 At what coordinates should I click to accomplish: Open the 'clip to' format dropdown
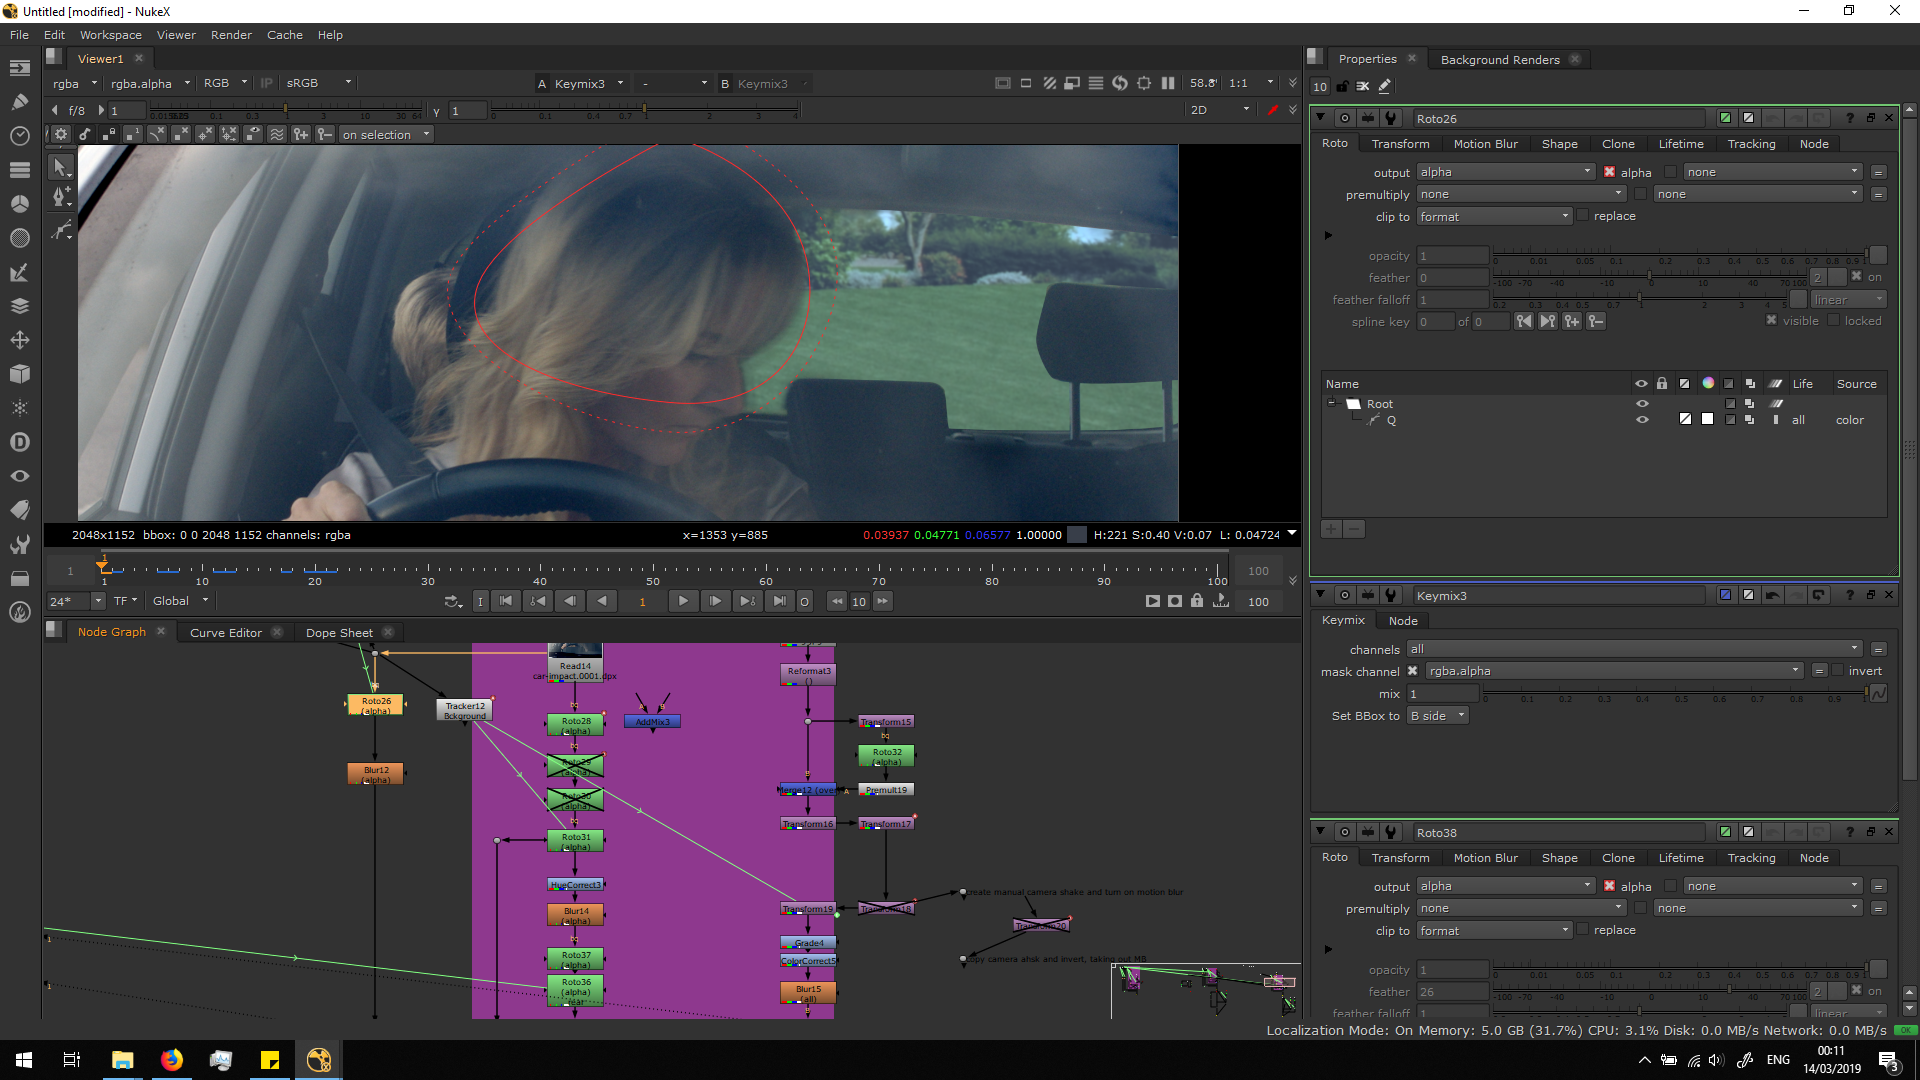click(x=1494, y=217)
